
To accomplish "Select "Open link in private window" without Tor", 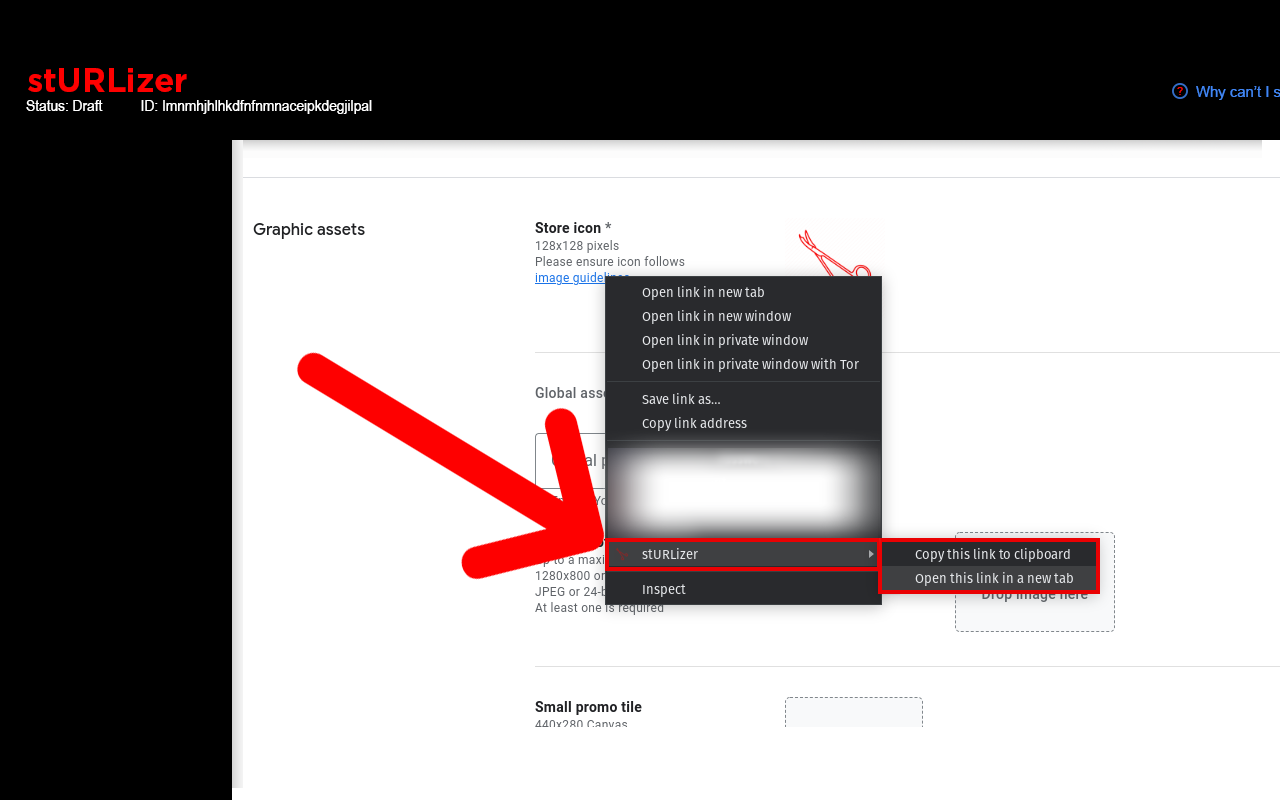I will (x=744, y=340).
